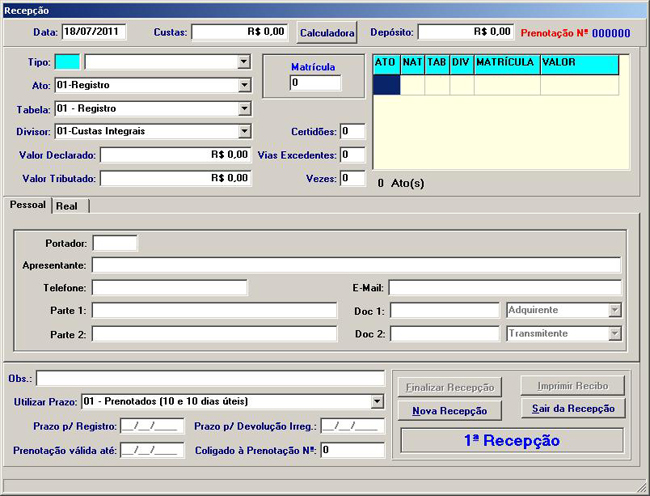
Task: Click the Custas value field
Action: 239,32
